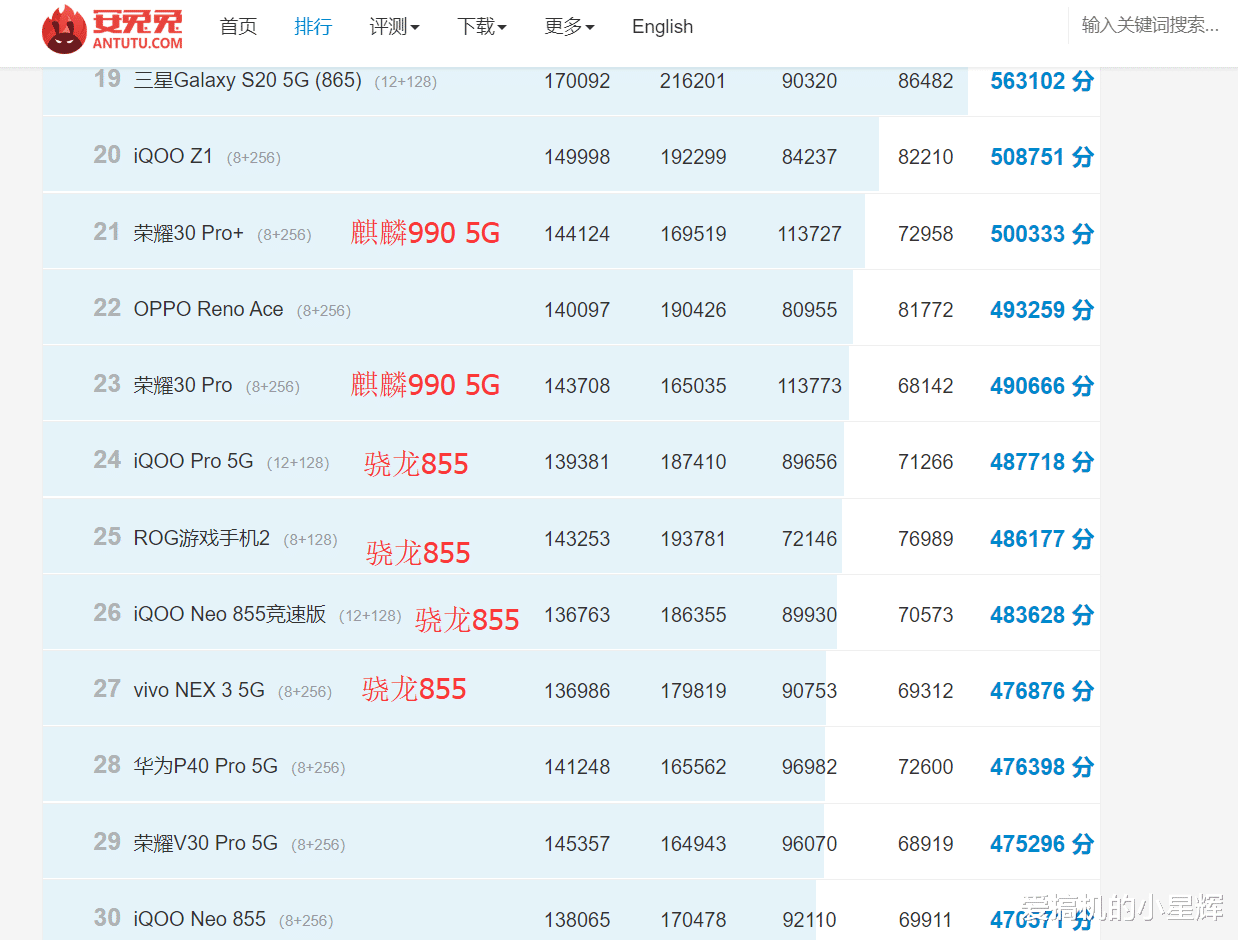Click the CPU score 149998

tap(577, 157)
